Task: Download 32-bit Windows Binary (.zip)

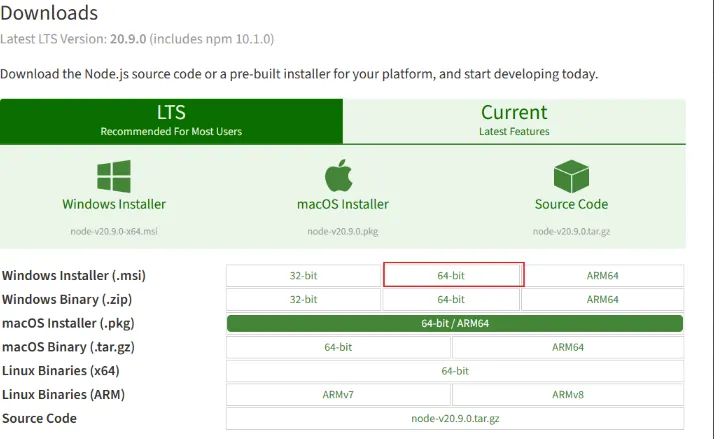Action: (303, 299)
